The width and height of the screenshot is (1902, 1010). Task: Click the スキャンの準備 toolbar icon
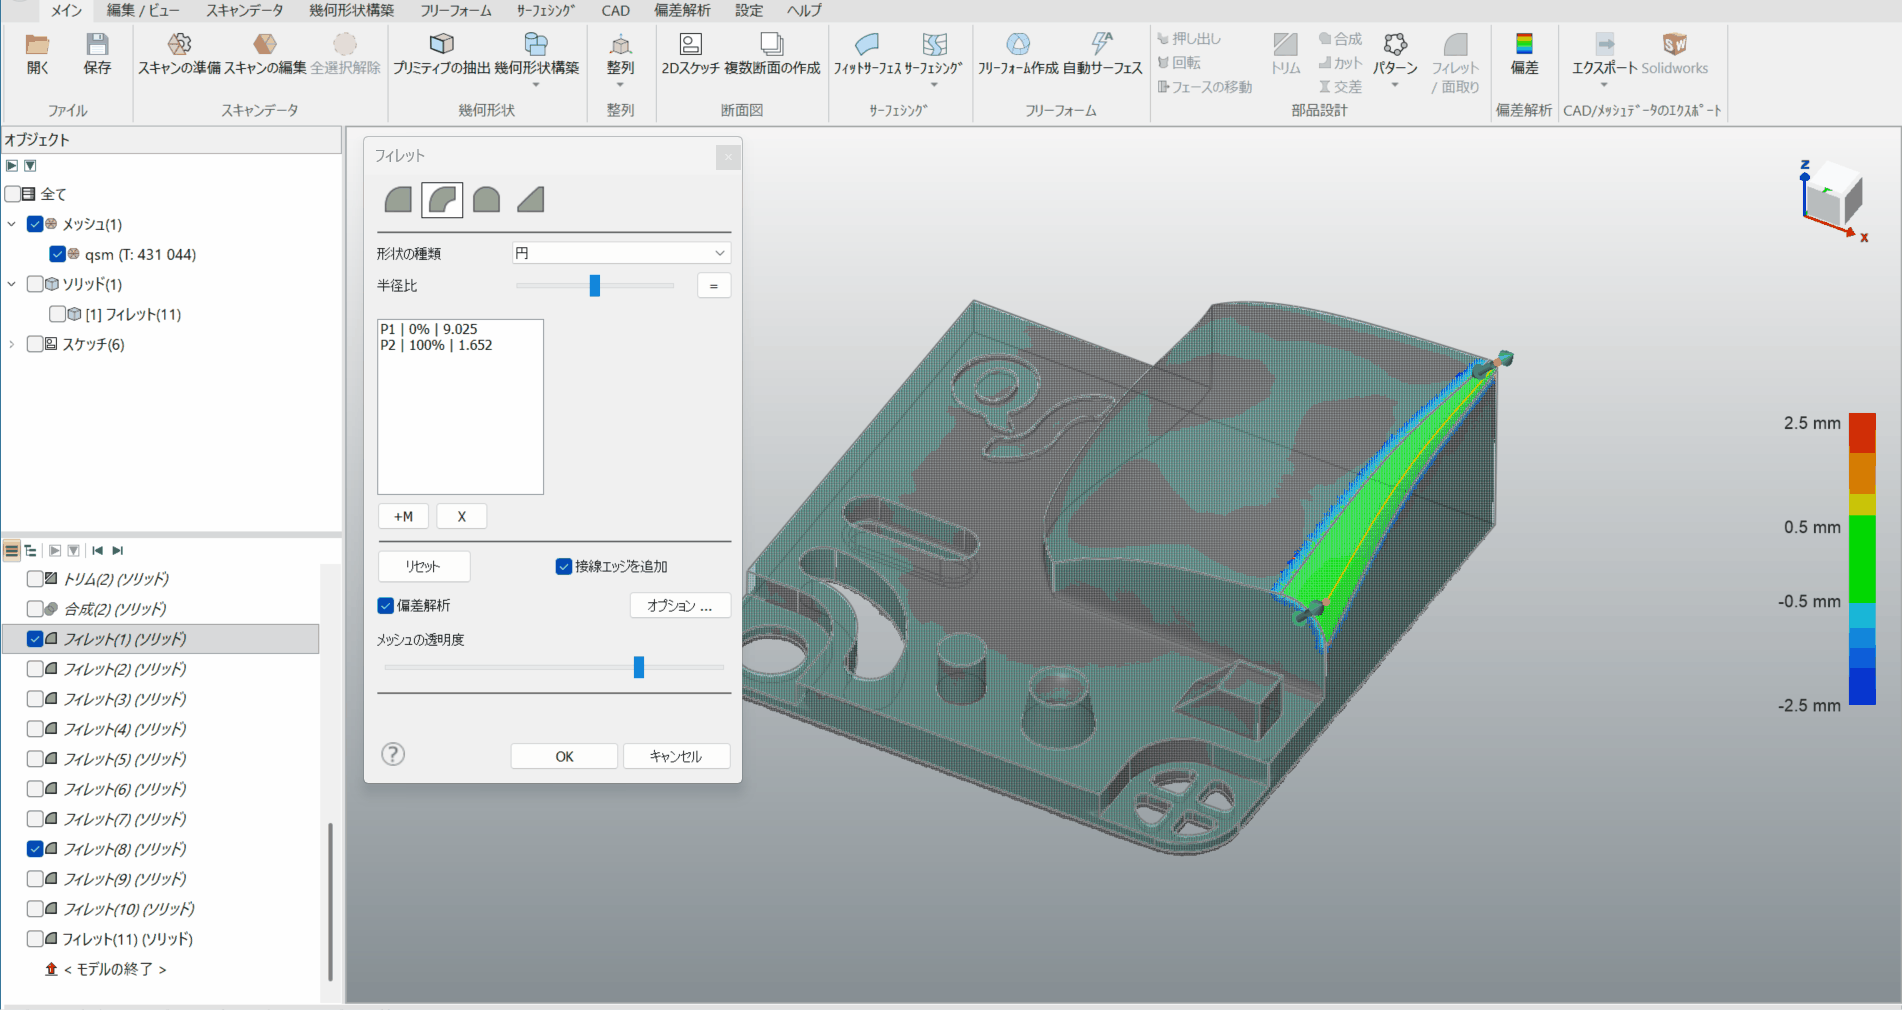coord(180,45)
